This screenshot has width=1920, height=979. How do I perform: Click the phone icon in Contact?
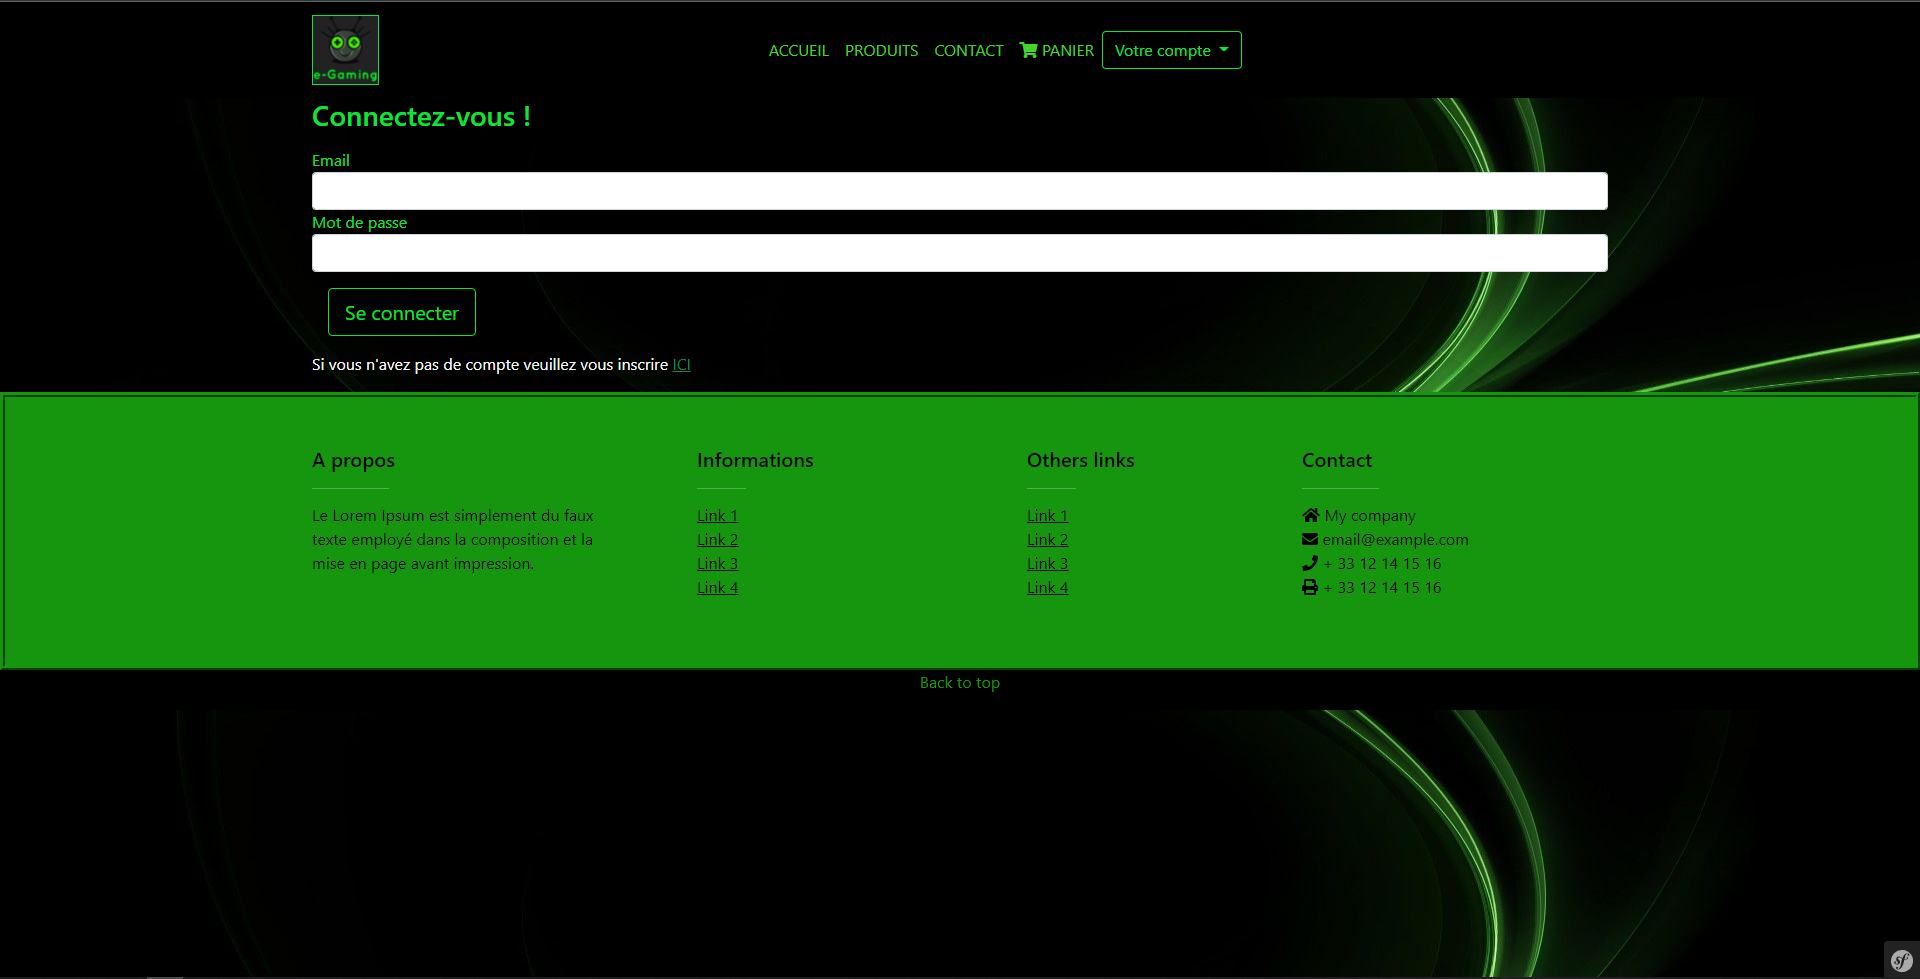1310,563
